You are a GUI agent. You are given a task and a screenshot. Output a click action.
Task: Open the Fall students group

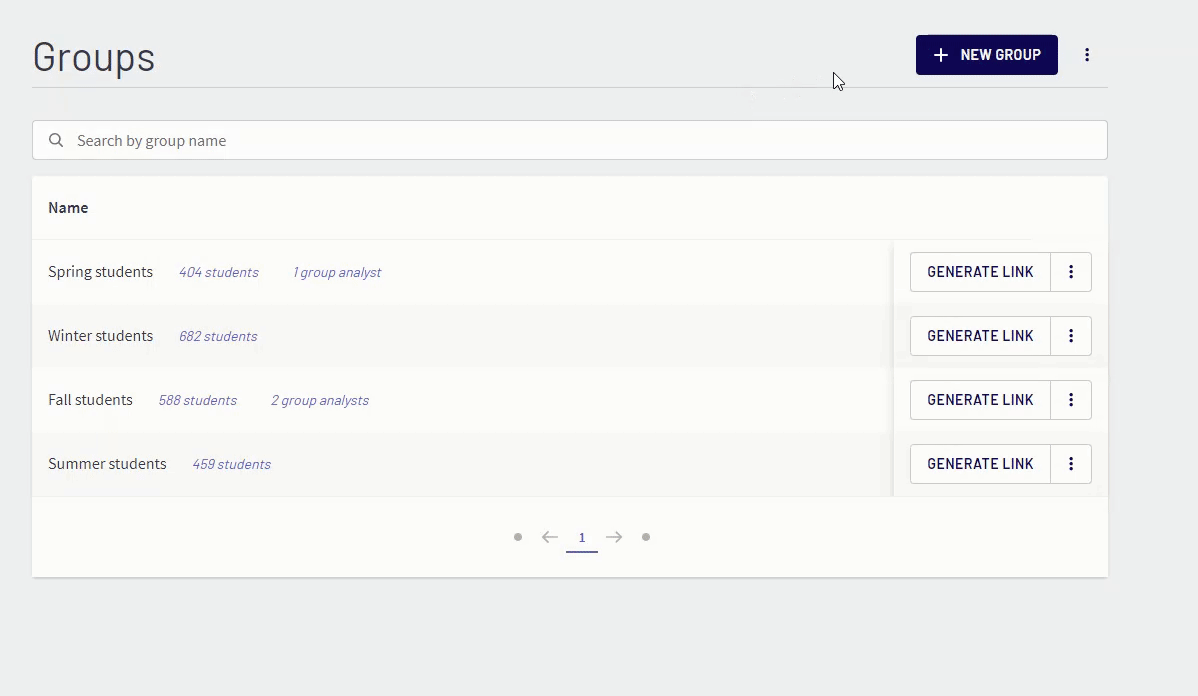90,400
